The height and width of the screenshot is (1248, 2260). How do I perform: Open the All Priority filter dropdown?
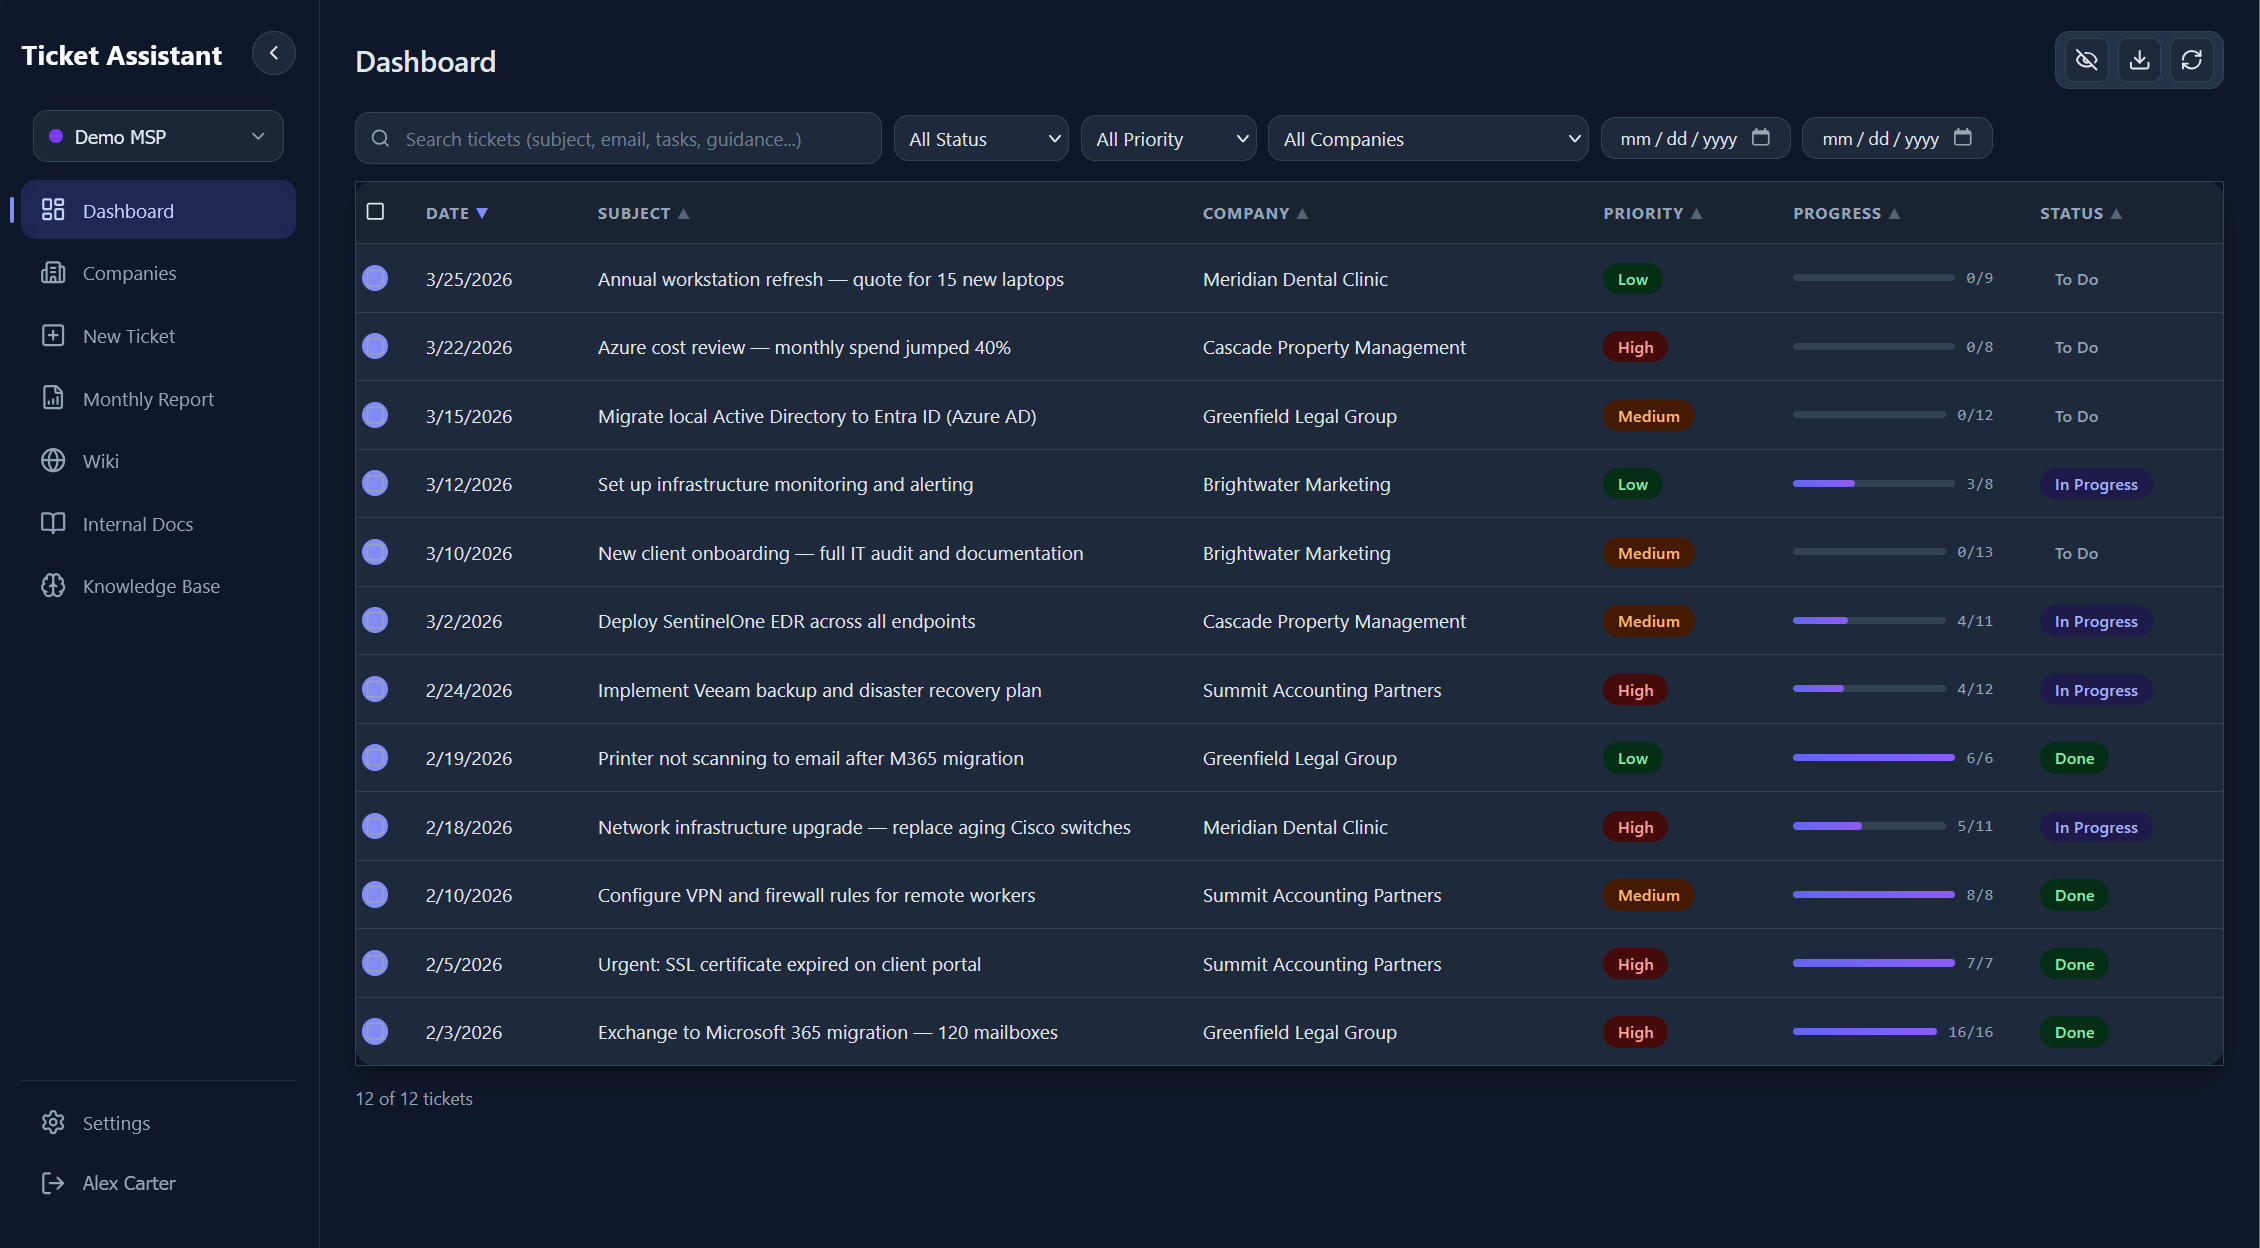1169,139
